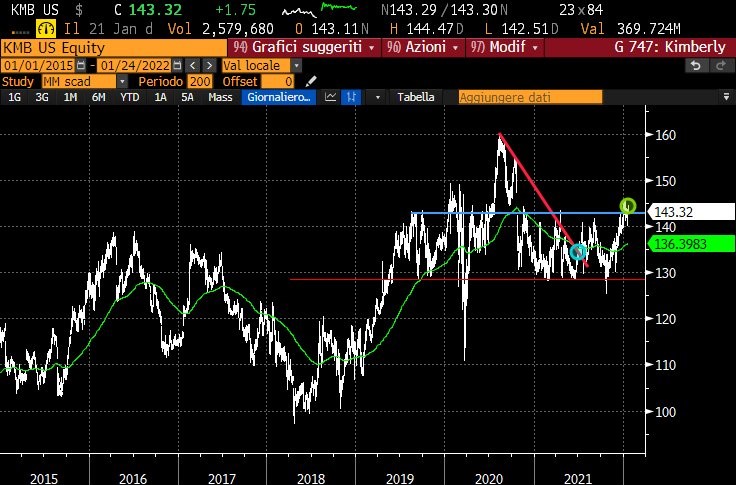Click the Aggiungere dati input field

[530, 97]
